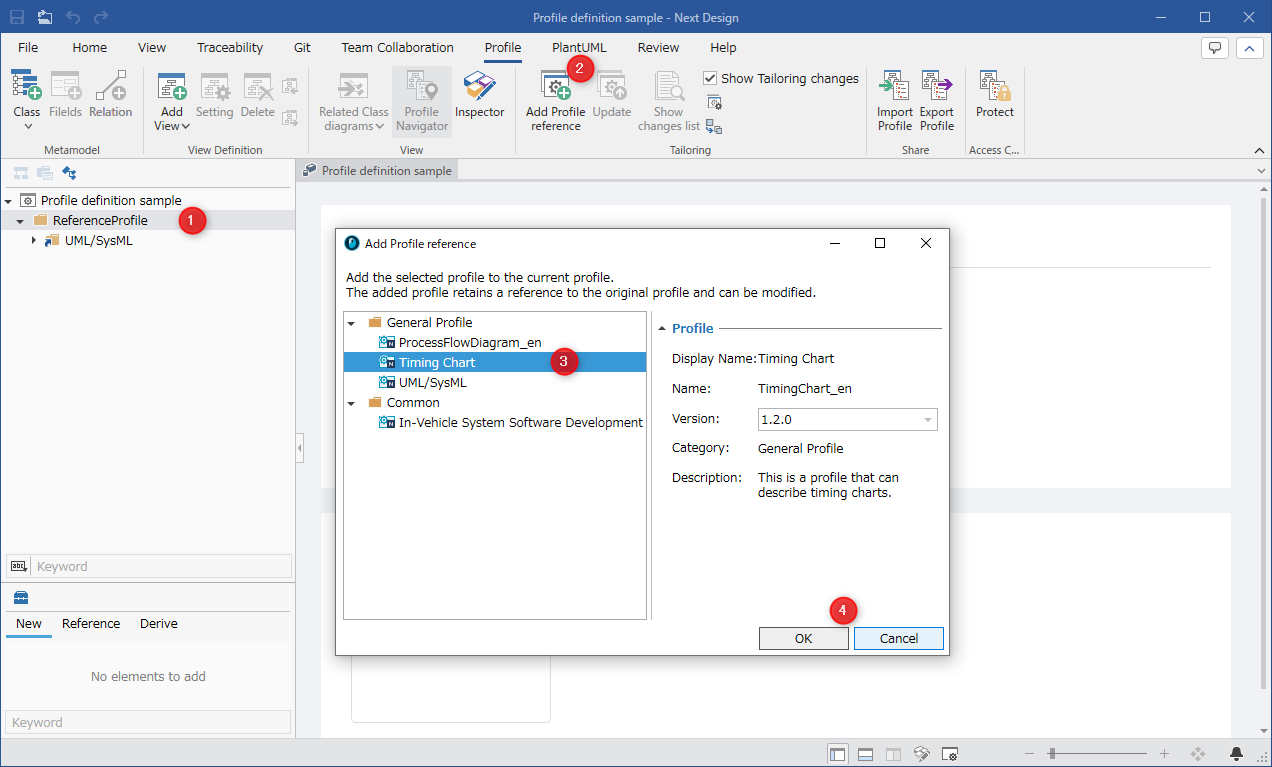The image size is (1272, 767).
Task: Switch to the Home ribbon tab
Action: (x=89, y=47)
